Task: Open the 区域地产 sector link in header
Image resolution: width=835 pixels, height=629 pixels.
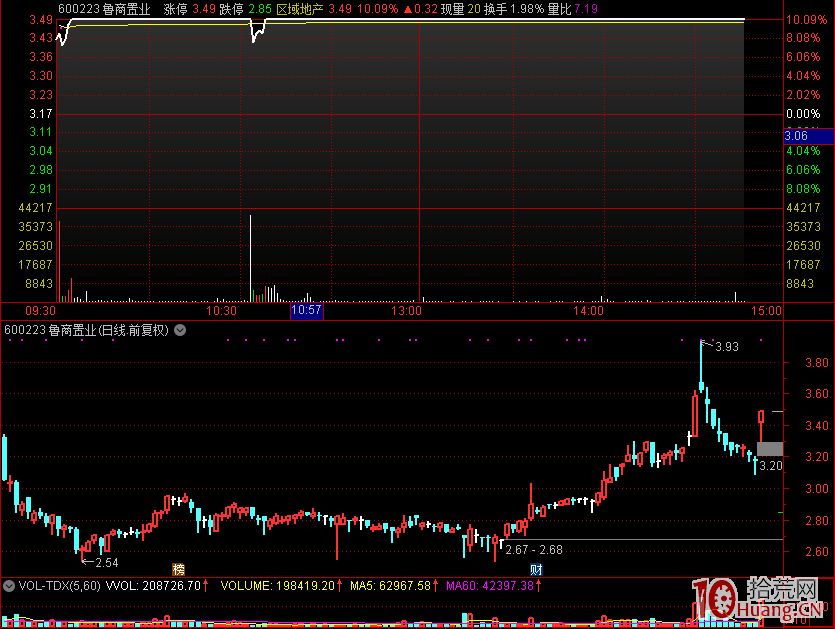Action: coord(300,9)
